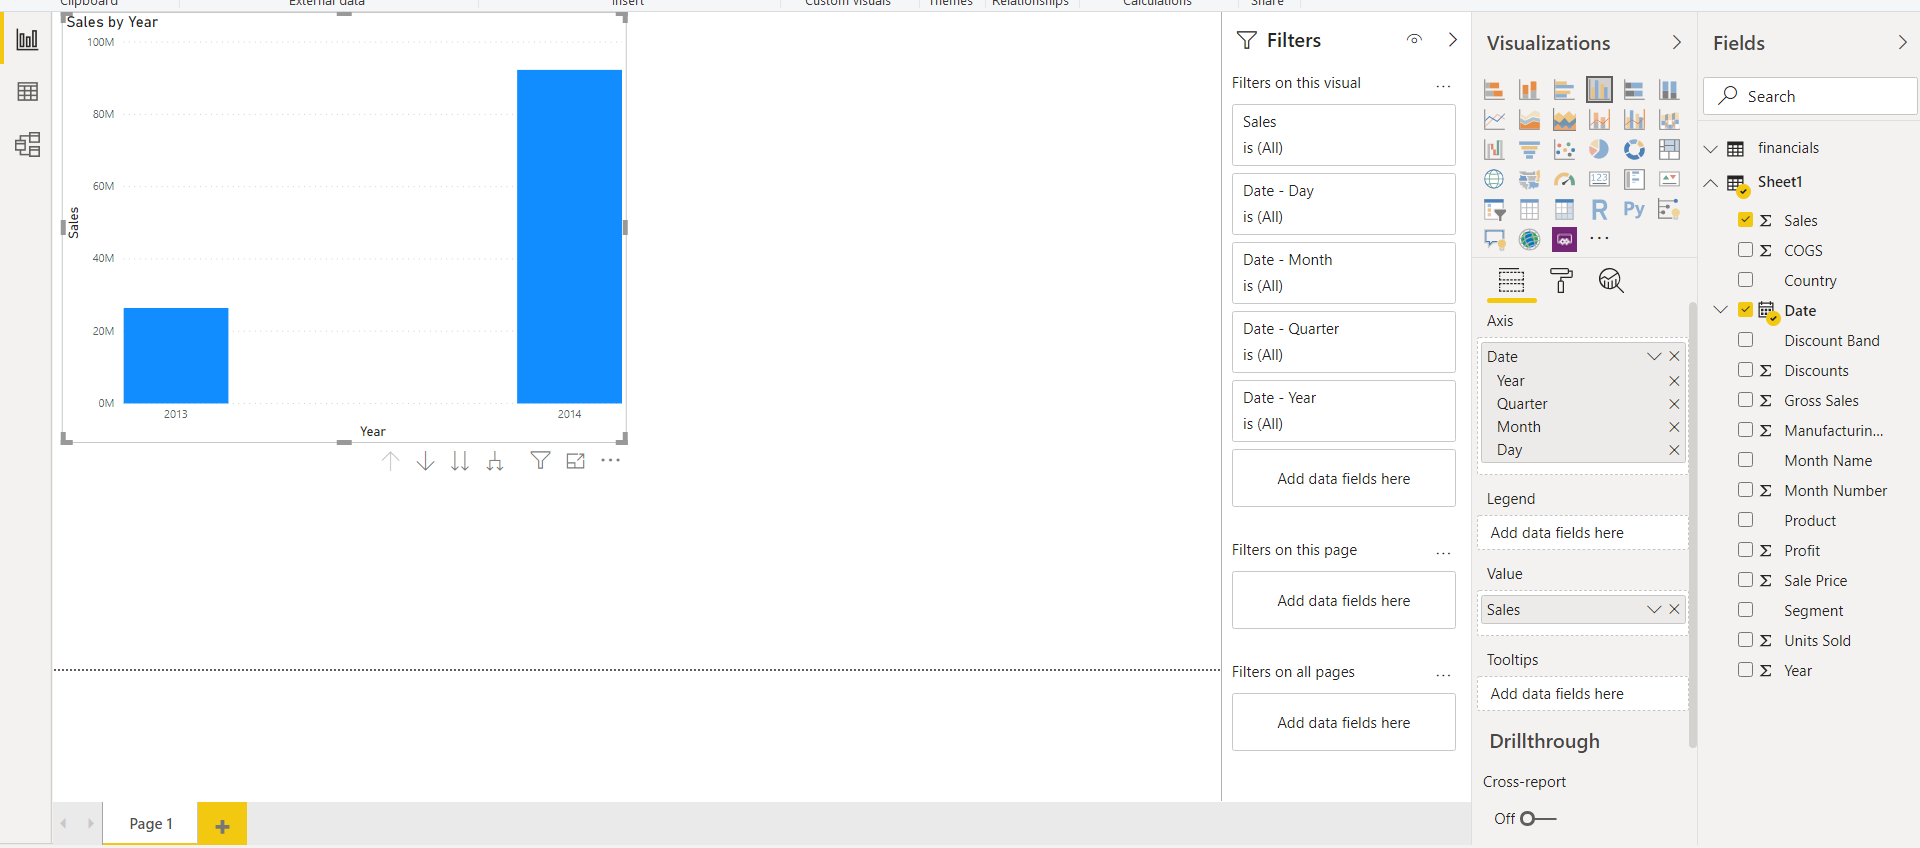Open the Format paint roller tab
This screenshot has height=848, width=1920.
[x=1560, y=281]
